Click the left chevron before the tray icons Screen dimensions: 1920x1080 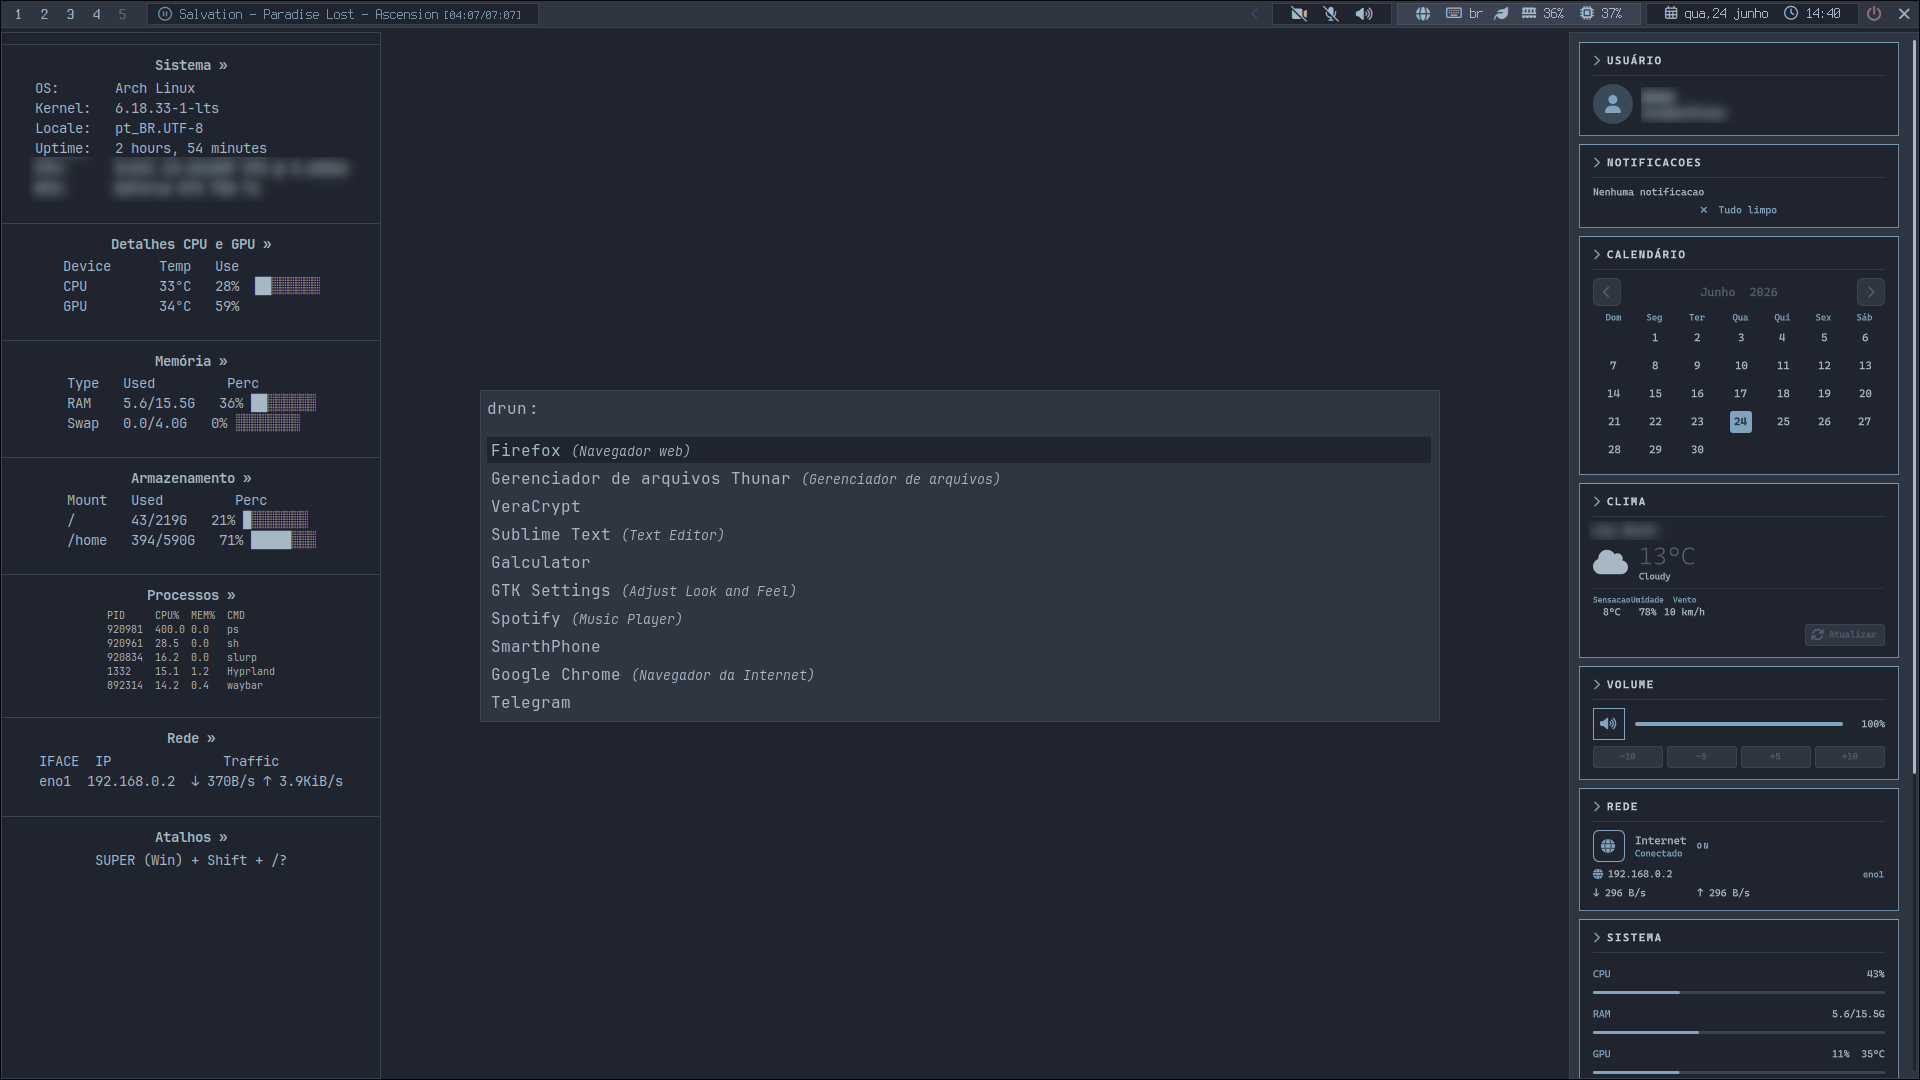coord(1256,14)
